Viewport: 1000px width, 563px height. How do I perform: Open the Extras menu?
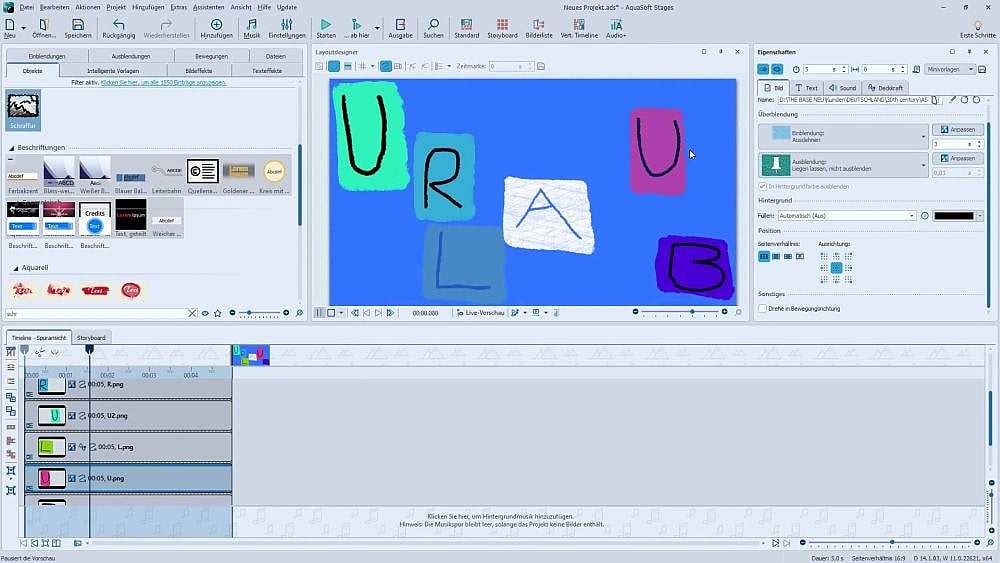178,7
